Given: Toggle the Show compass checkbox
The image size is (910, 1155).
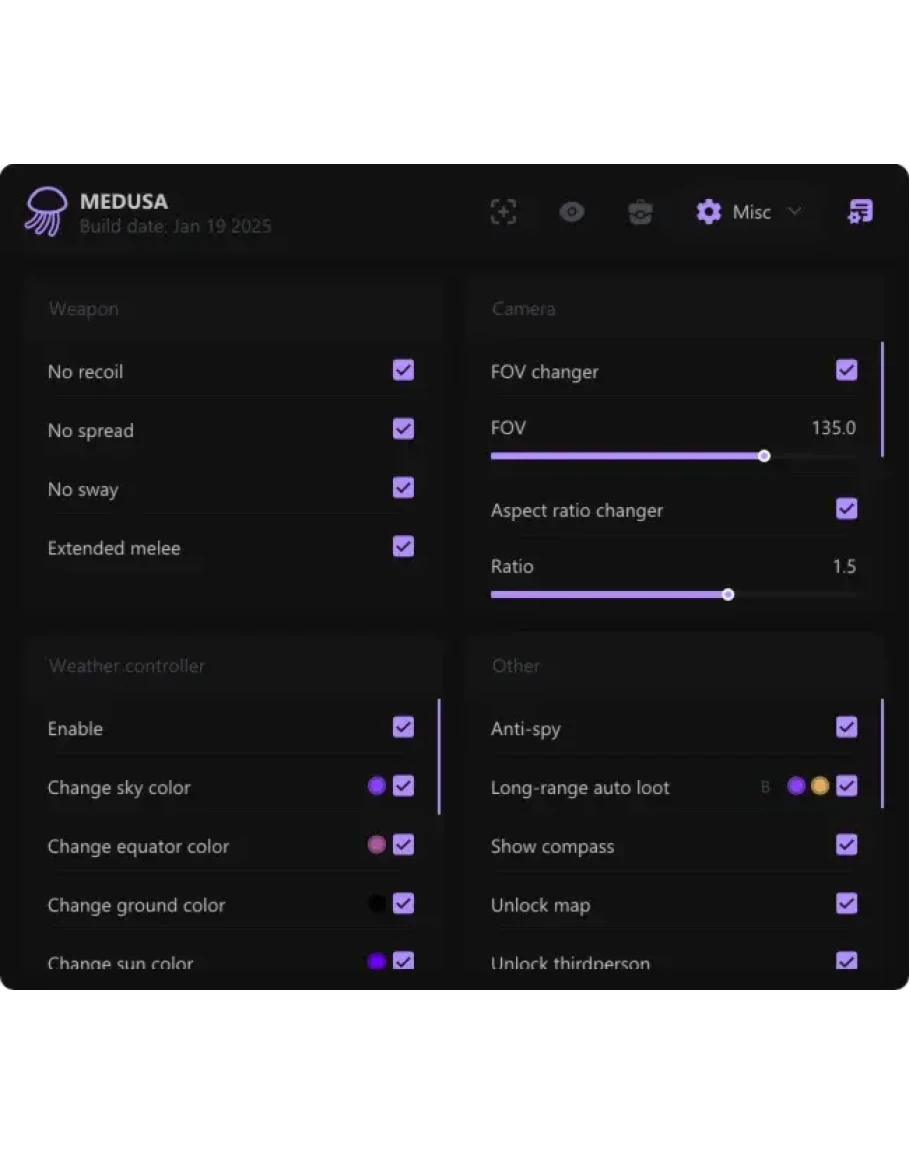Looking at the screenshot, I should tap(846, 845).
